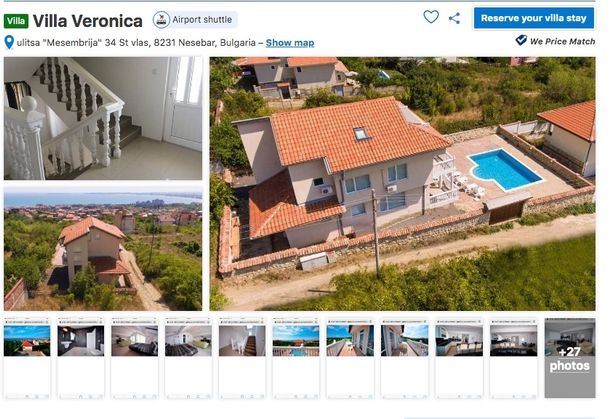Open the Show map link
Screen dimensions: 615x419
pyautogui.click(x=290, y=43)
